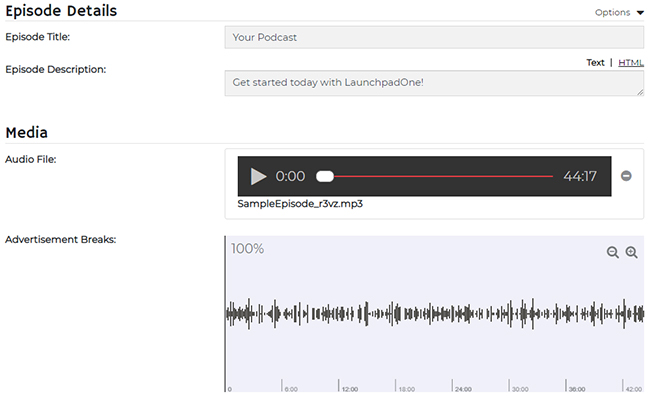Click the audio seek slider handle
Screen dimensions: 650x396
325,176
